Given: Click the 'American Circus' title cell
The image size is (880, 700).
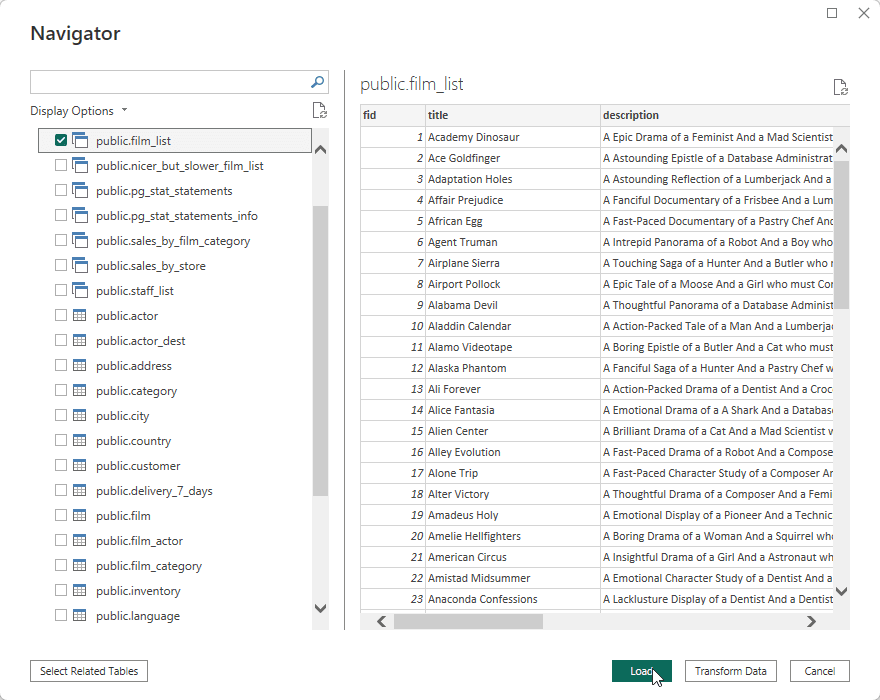Looking at the screenshot, I should [512, 557].
